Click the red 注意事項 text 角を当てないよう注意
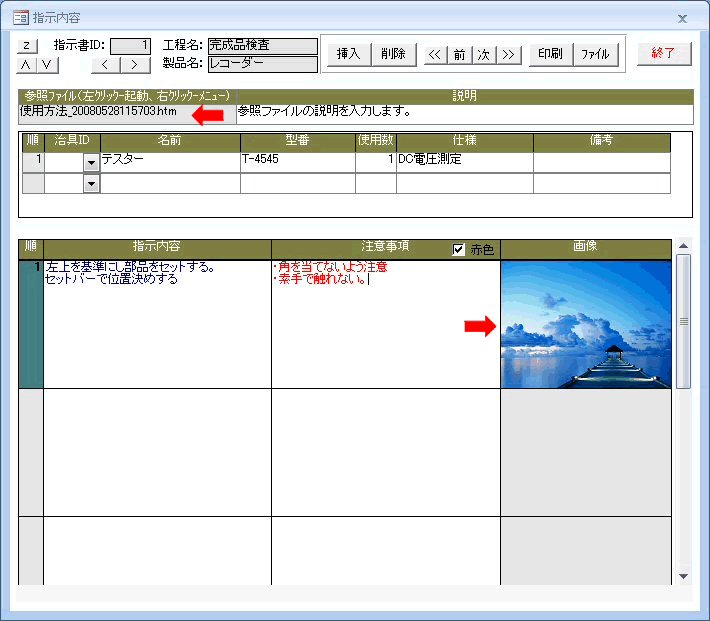The height and width of the screenshot is (621, 710). click(x=332, y=267)
